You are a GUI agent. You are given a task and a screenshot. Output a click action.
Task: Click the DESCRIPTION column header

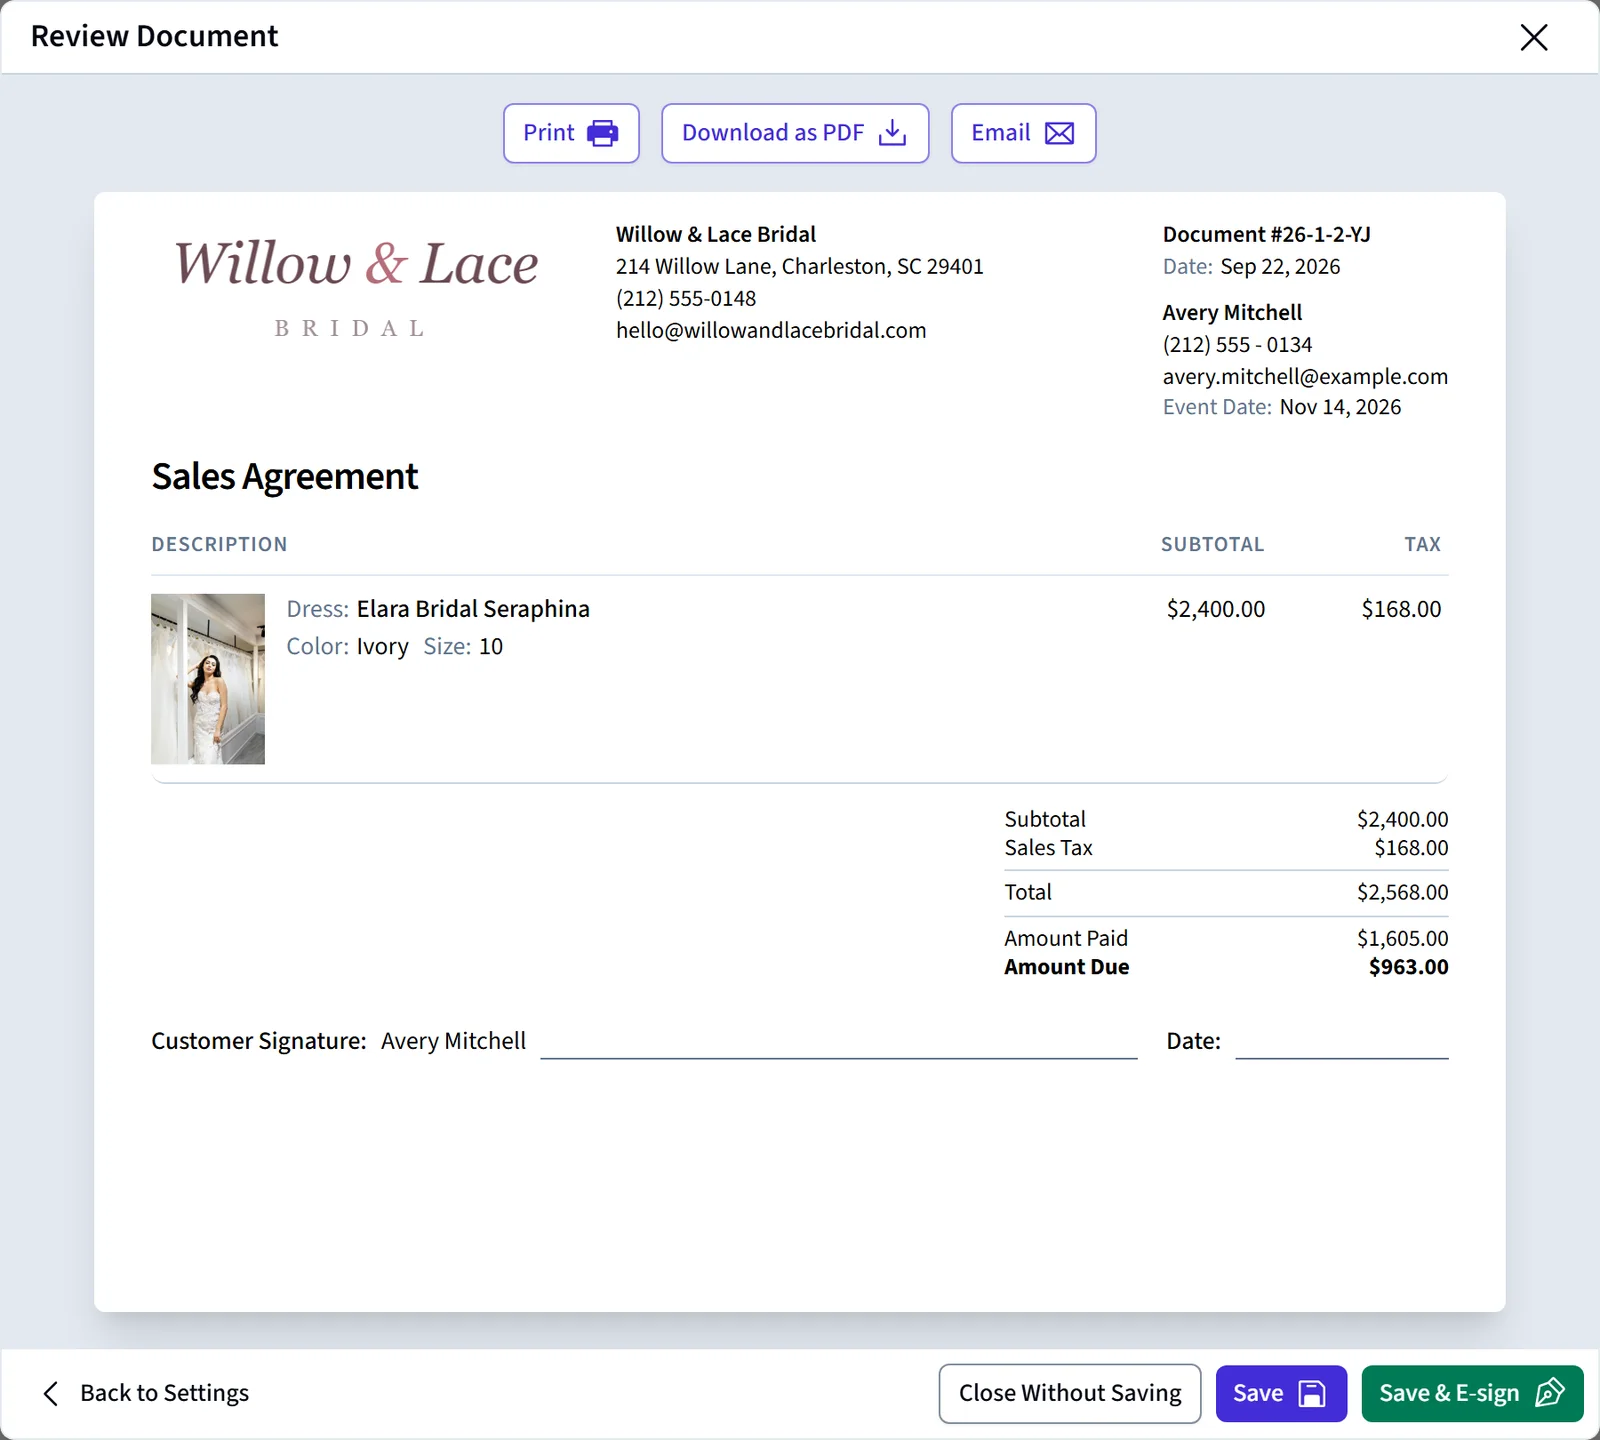pyautogui.click(x=219, y=544)
